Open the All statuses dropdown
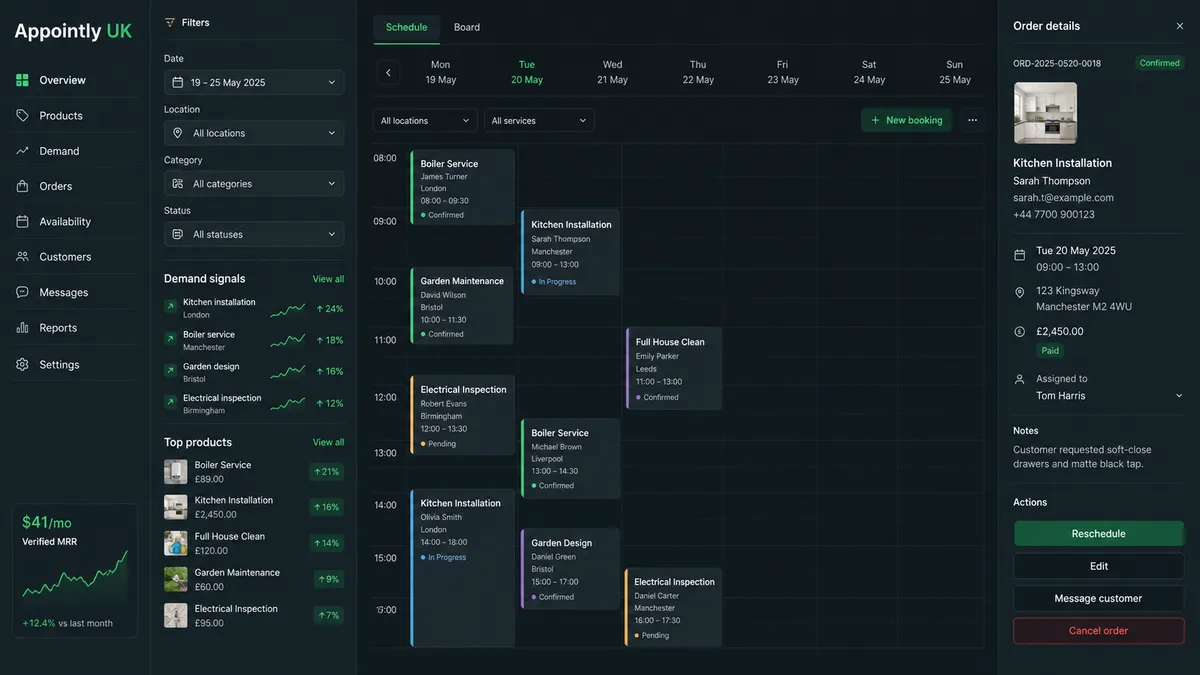1200x675 pixels. [254, 234]
